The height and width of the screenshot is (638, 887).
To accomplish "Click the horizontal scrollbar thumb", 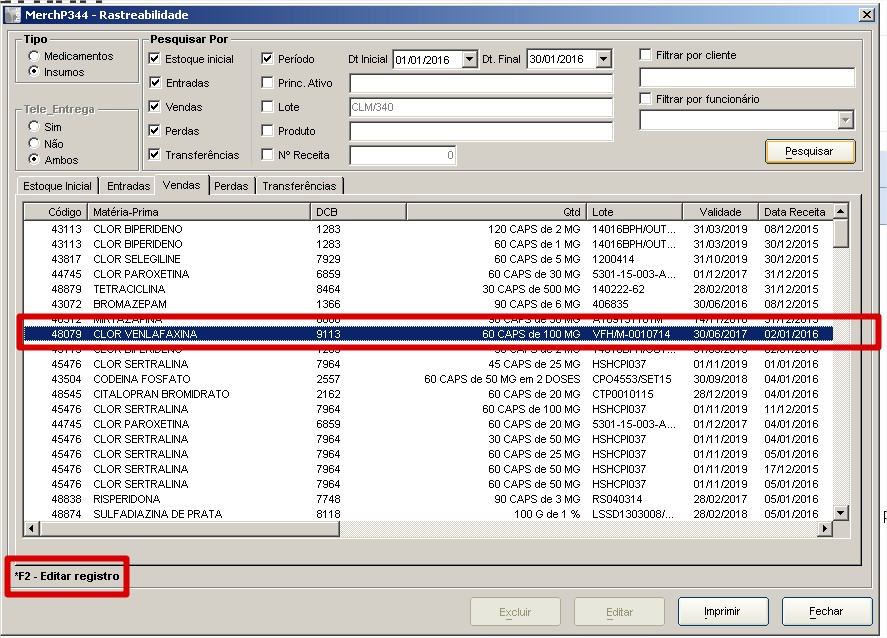I will 190,528.
